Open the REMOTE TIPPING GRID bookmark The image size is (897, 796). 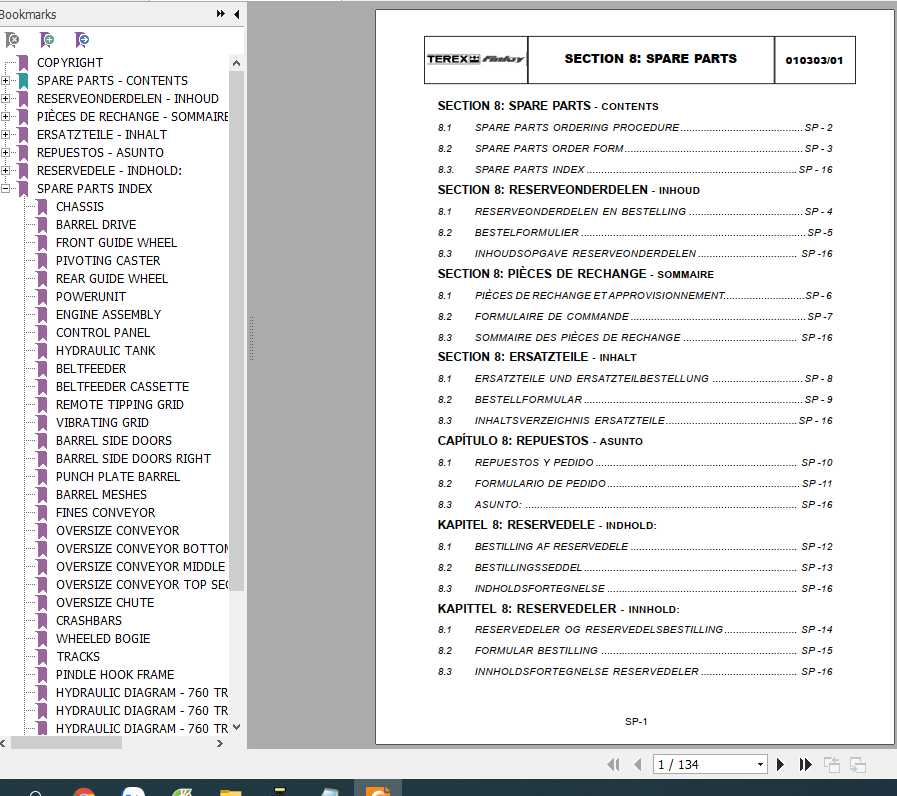(x=120, y=405)
